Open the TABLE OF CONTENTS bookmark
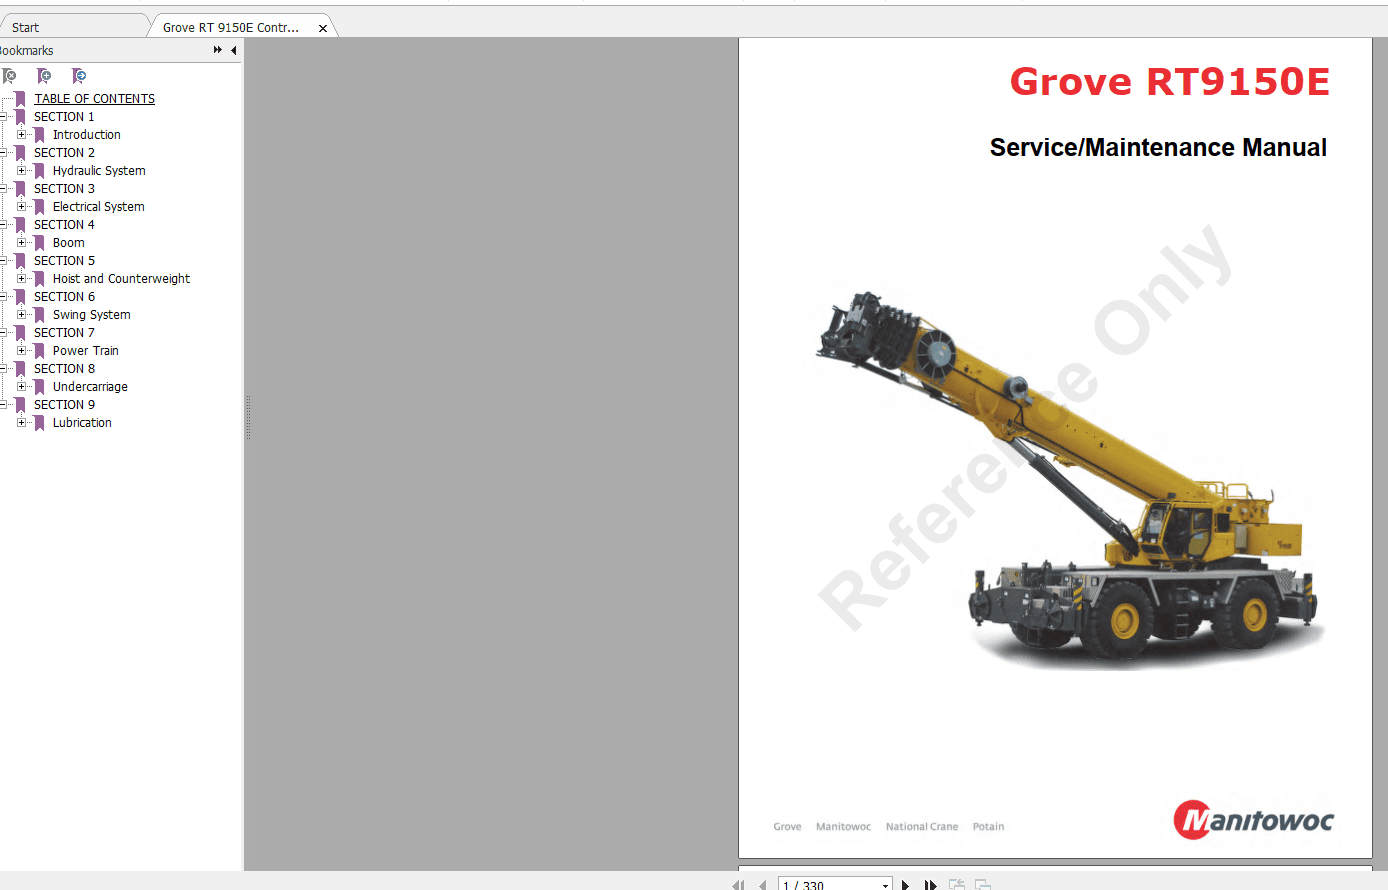 click(94, 98)
